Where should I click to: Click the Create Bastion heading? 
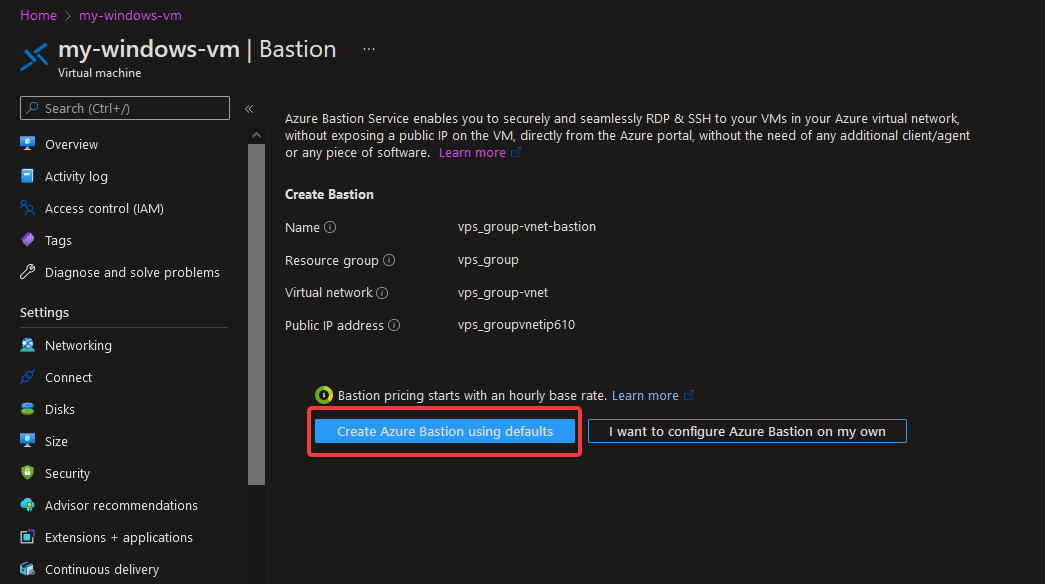(329, 194)
